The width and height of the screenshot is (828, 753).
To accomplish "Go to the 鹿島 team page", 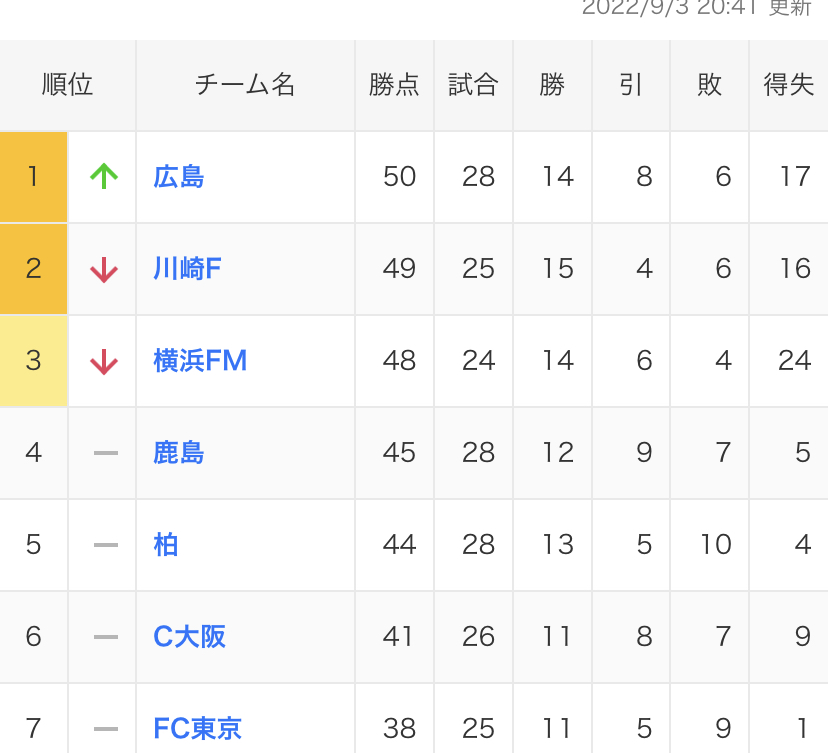I will pyautogui.click(x=179, y=453).
